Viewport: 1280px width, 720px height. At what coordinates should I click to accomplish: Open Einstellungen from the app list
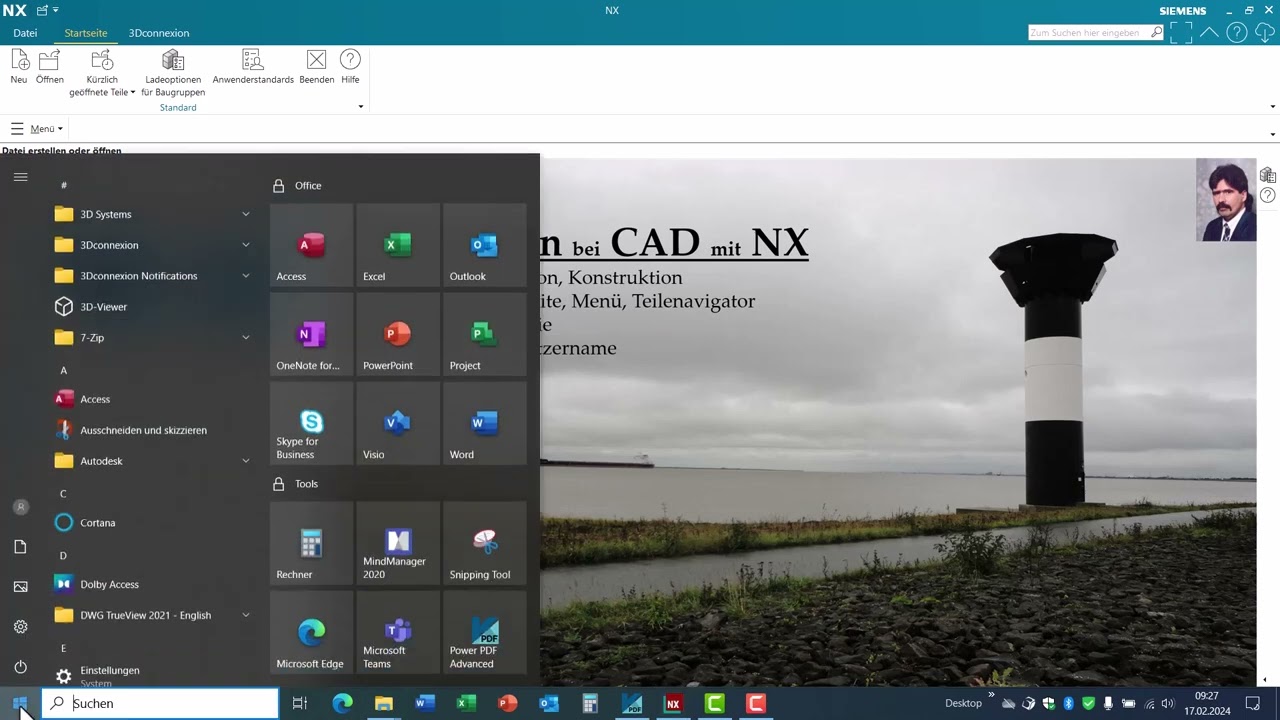coord(153,676)
